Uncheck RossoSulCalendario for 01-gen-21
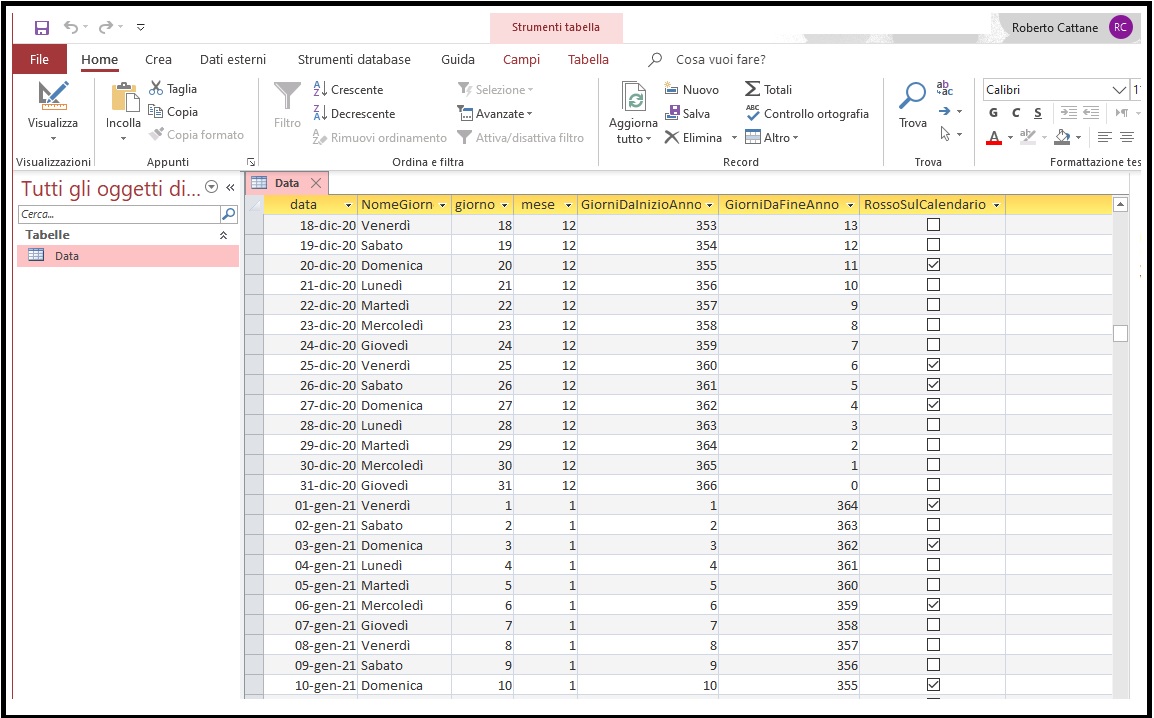The height and width of the screenshot is (718, 1154). coord(933,505)
